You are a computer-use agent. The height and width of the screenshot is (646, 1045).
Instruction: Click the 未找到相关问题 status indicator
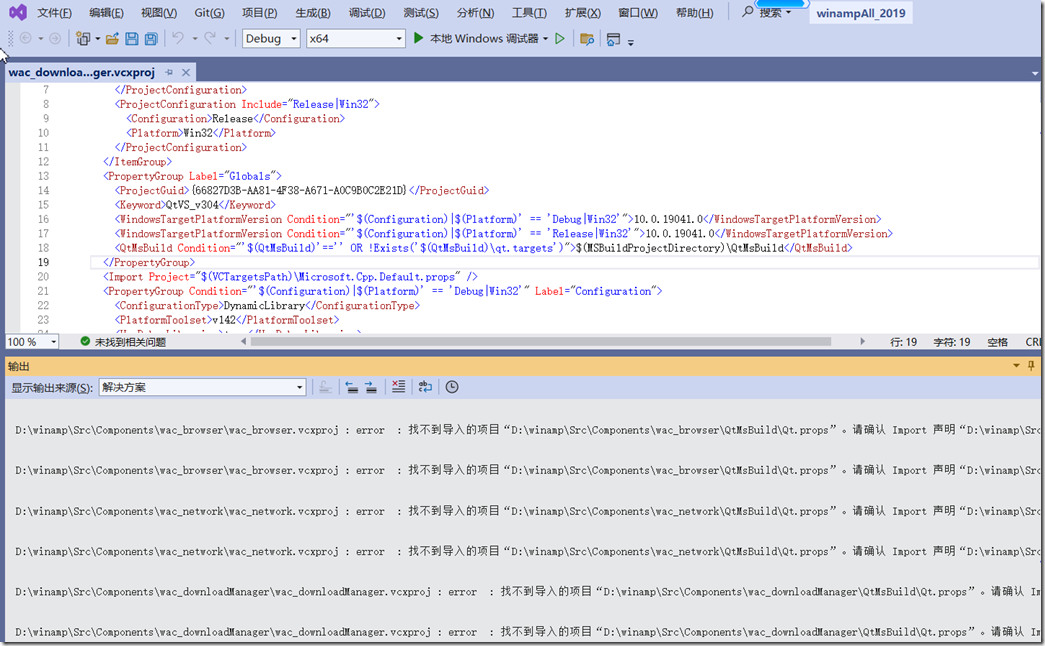[x=123, y=342]
